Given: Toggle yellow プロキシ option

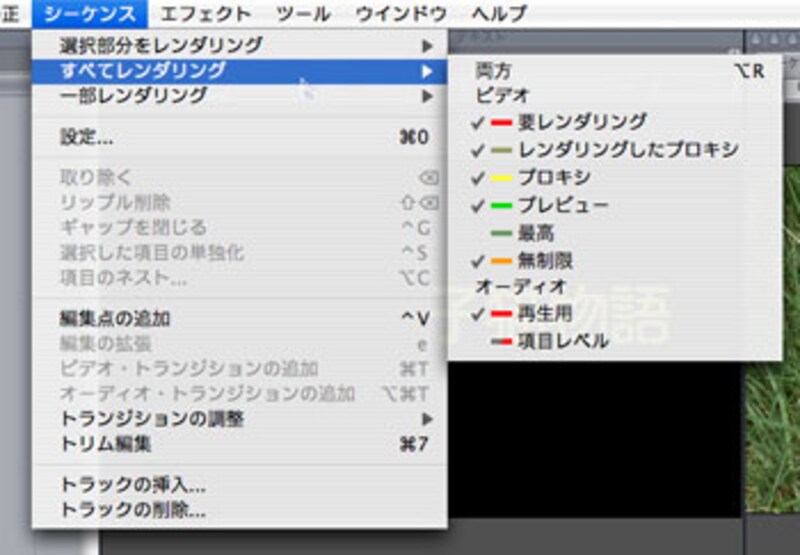Looking at the screenshot, I should [615, 178].
